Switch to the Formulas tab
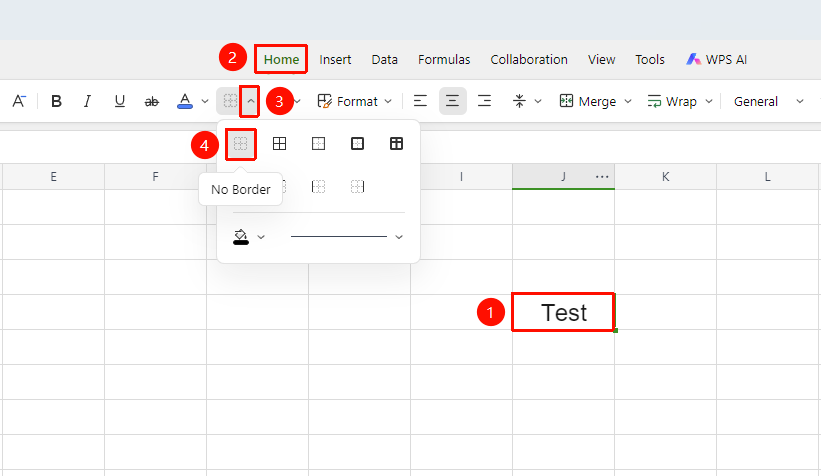The image size is (821, 476). tap(444, 60)
